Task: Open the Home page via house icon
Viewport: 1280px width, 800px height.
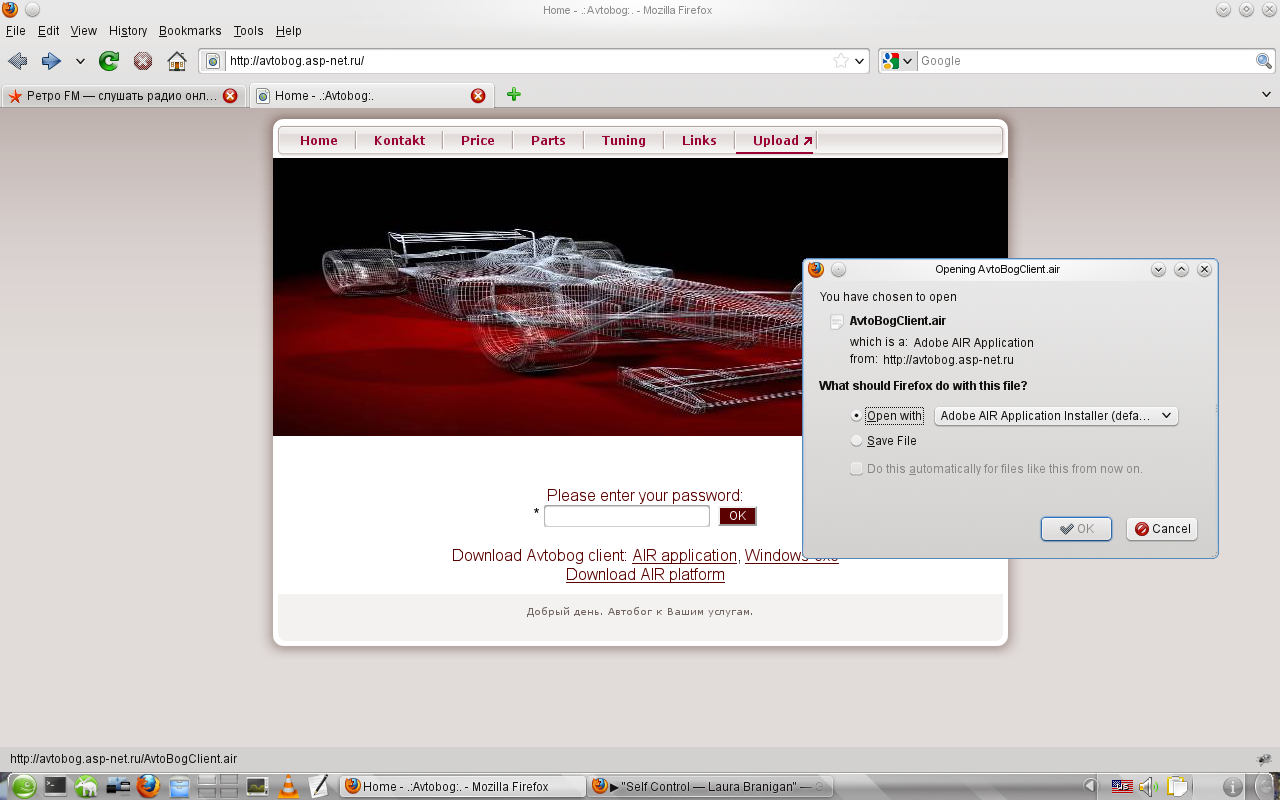Action: (177, 61)
